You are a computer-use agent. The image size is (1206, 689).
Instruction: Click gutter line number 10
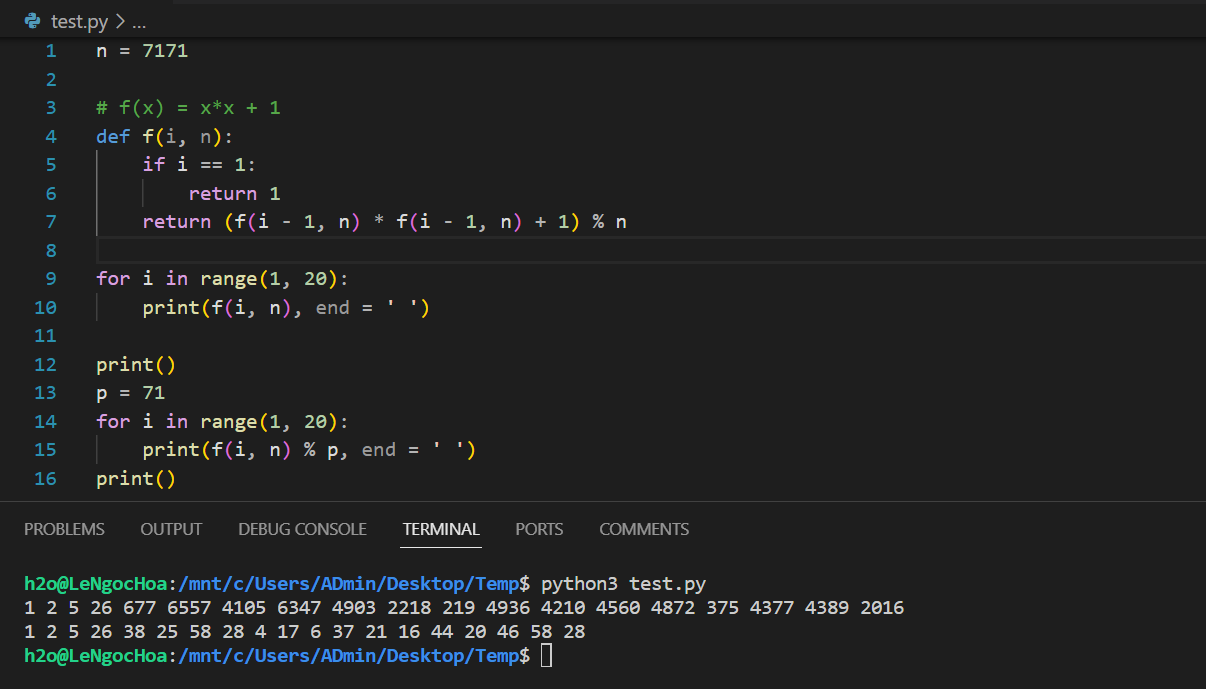(x=46, y=307)
